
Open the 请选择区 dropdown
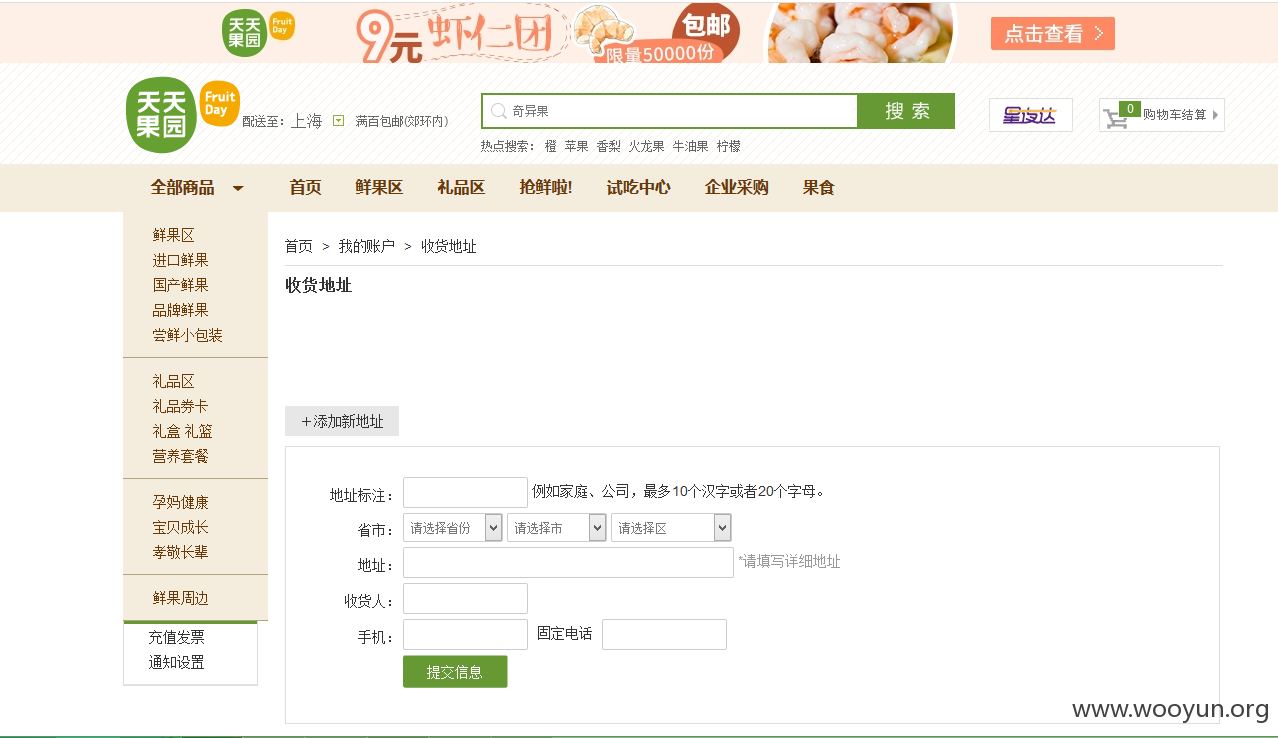click(x=671, y=528)
